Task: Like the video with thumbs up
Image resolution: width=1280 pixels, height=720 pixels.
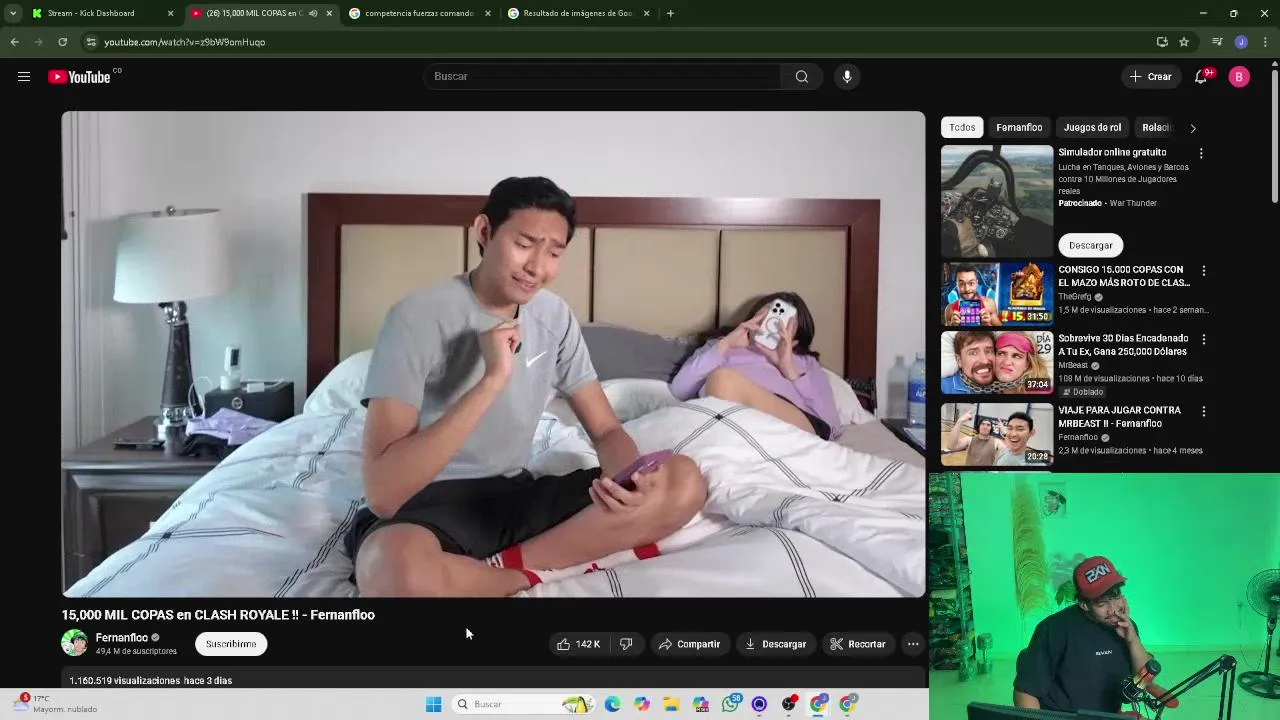Action: pos(578,644)
